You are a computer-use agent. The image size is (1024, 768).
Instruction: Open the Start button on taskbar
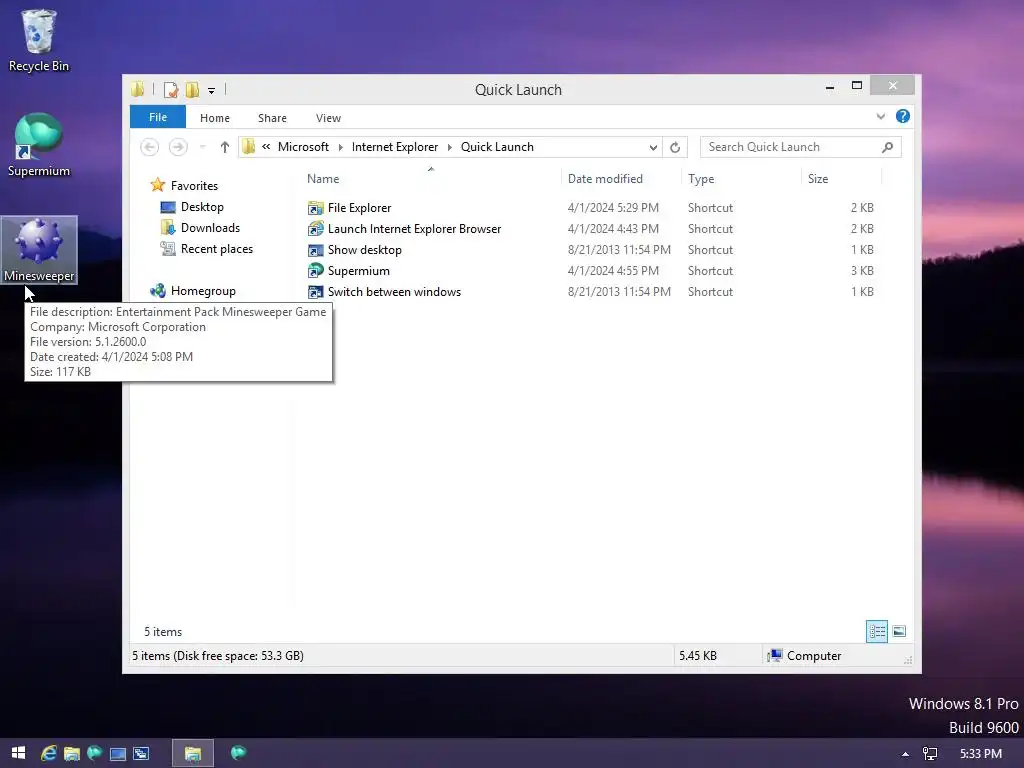click(18, 753)
